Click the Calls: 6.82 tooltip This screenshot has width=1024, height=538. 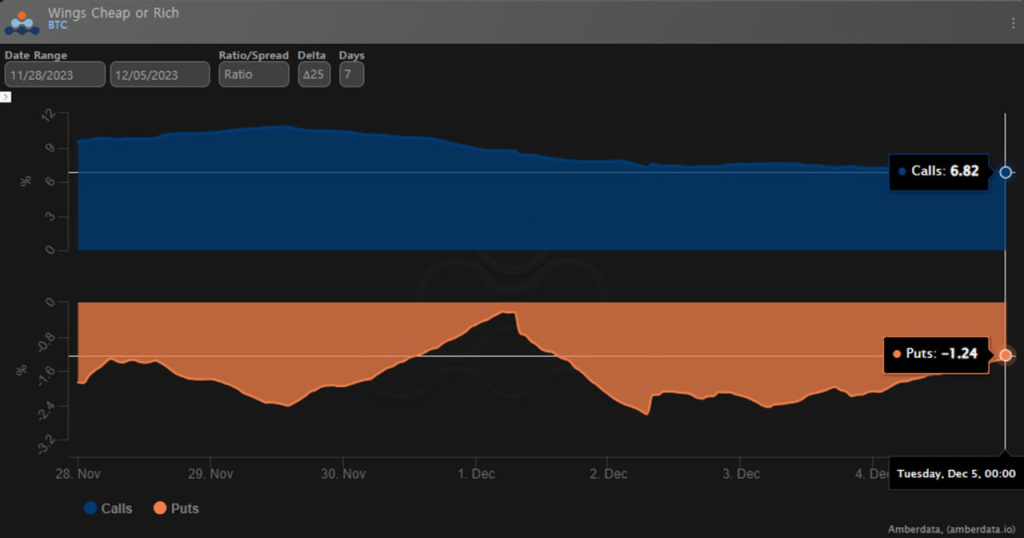(937, 172)
